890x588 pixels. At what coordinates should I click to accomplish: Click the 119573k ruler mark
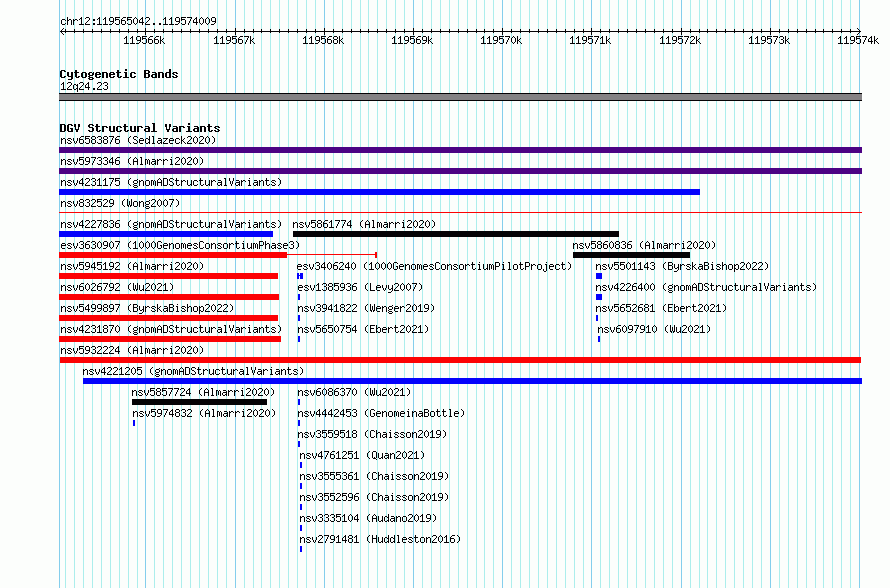(769, 40)
